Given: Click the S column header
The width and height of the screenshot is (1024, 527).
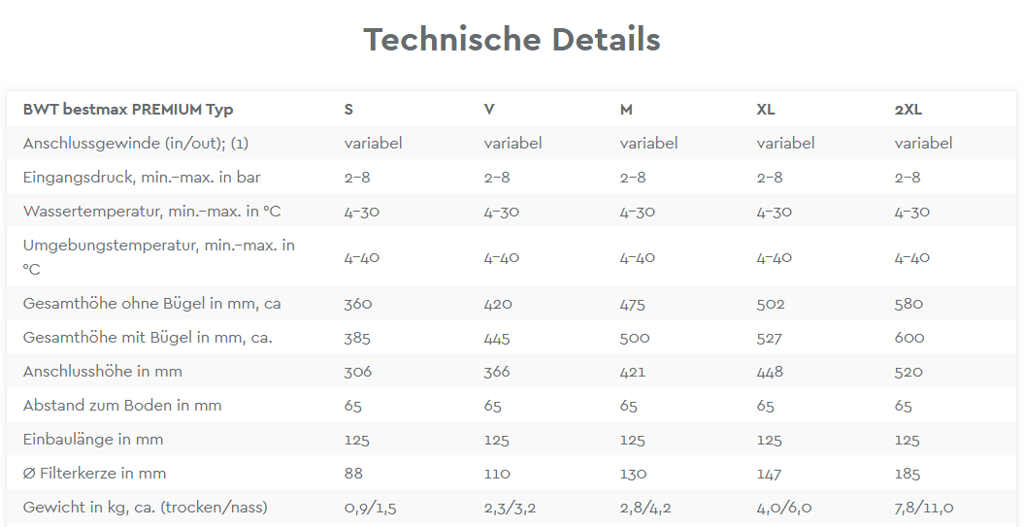Looking at the screenshot, I should [x=349, y=110].
